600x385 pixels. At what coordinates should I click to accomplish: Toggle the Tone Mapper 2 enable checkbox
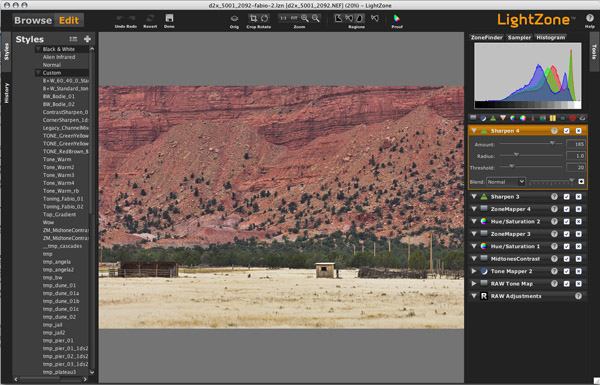click(x=567, y=271)
